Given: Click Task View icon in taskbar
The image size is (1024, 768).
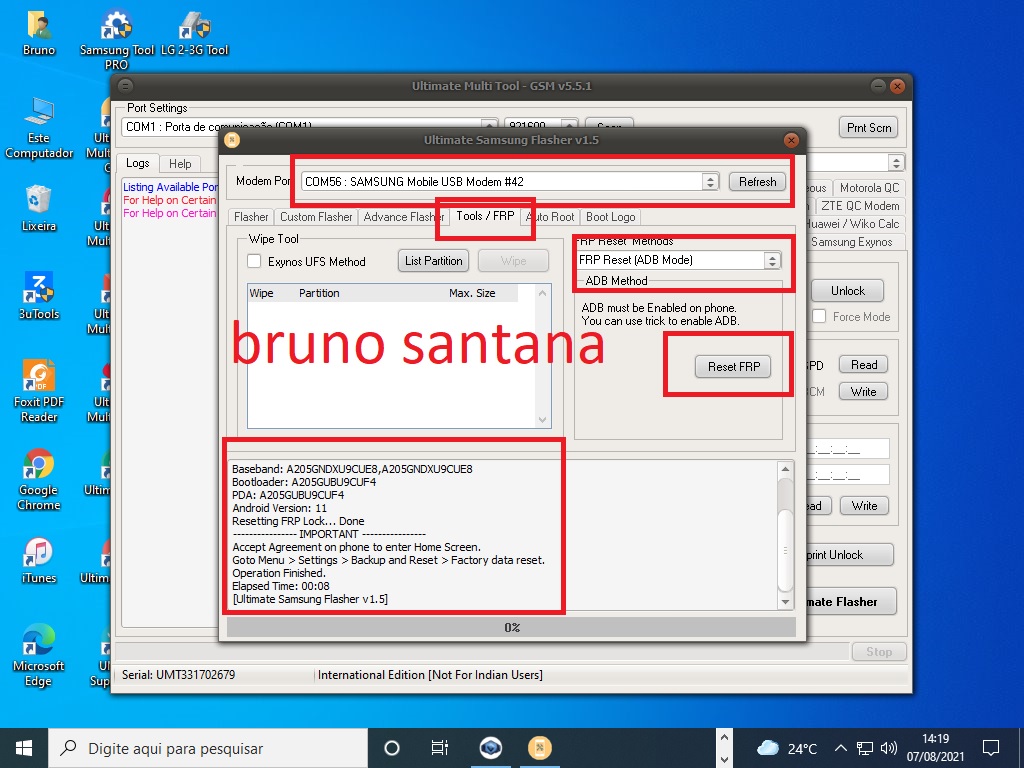Looking at the screenshot, I should point(439,748).
